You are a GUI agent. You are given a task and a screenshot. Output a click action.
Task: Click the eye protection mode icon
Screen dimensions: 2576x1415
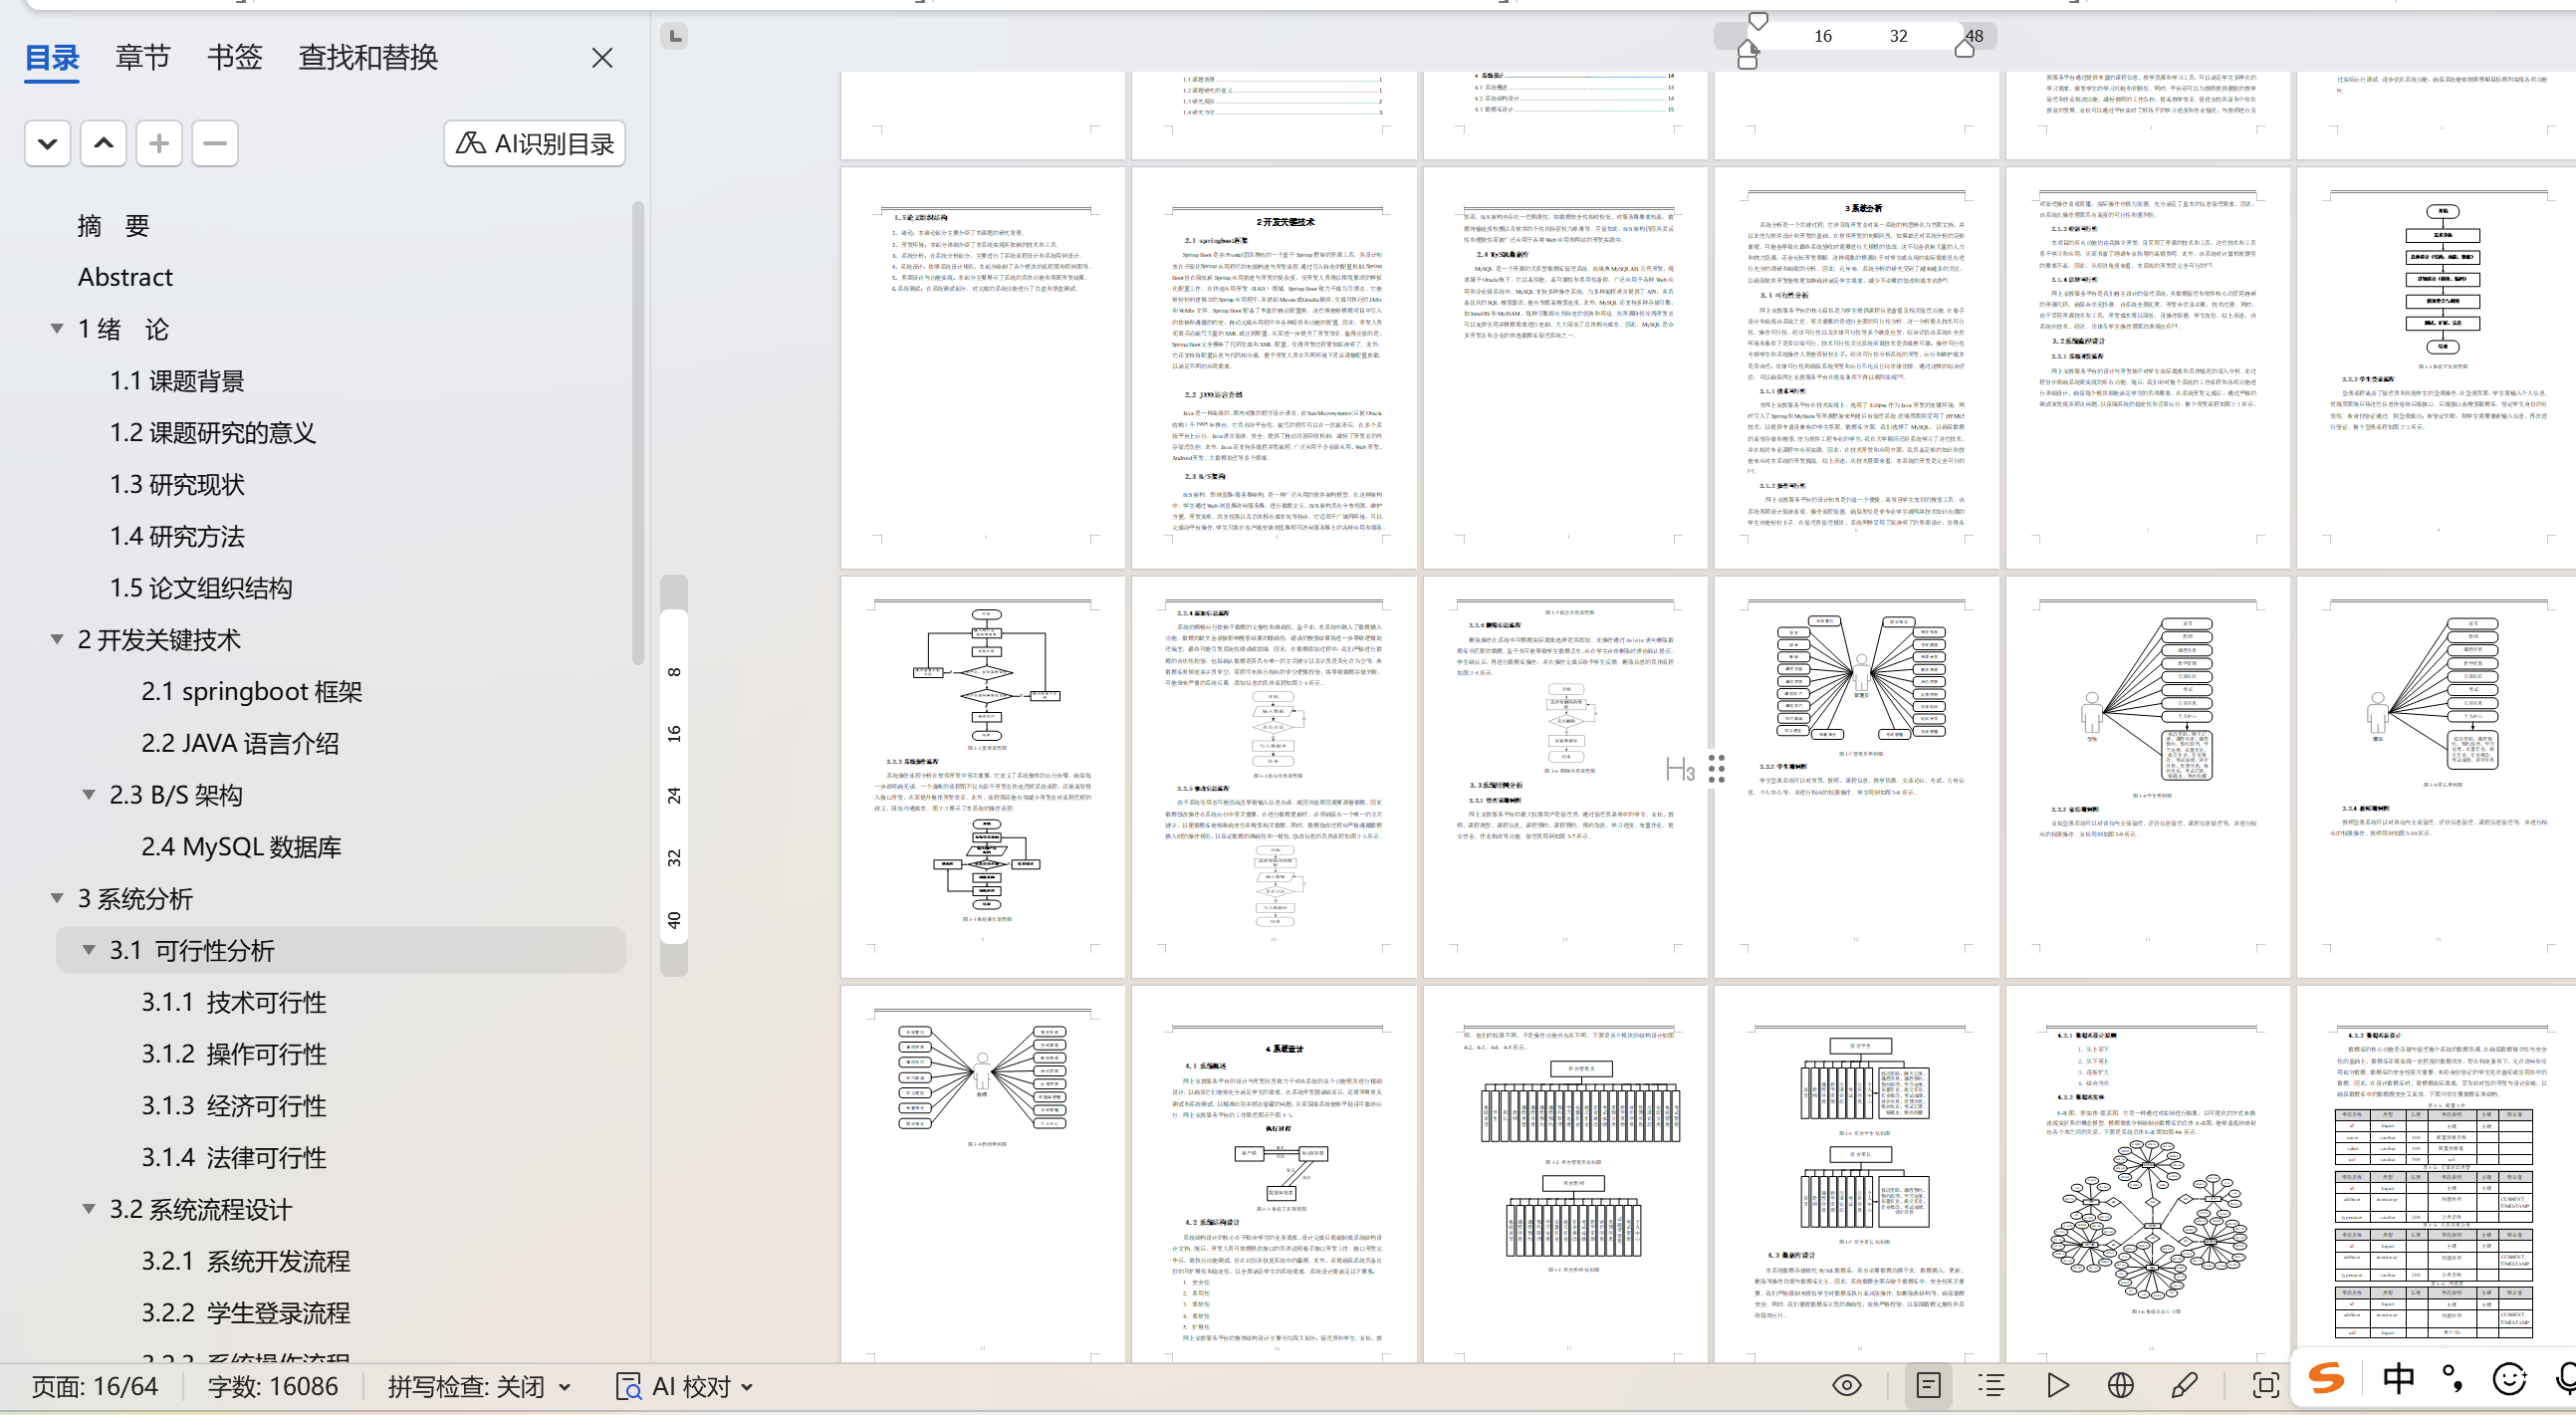[x=1846, y=1385]
